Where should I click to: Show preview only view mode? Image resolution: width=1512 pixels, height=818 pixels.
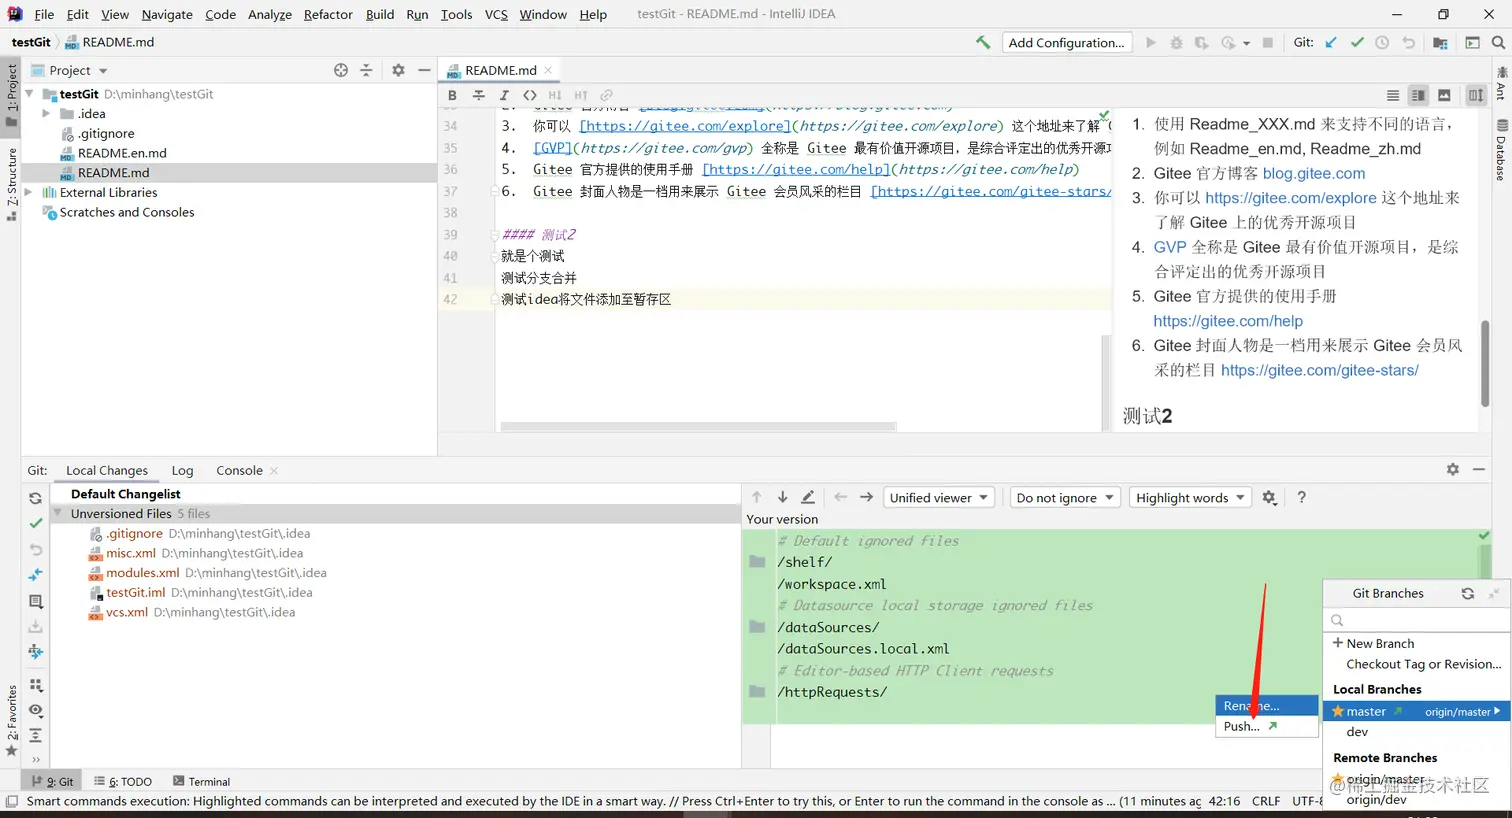(1444, 95)
